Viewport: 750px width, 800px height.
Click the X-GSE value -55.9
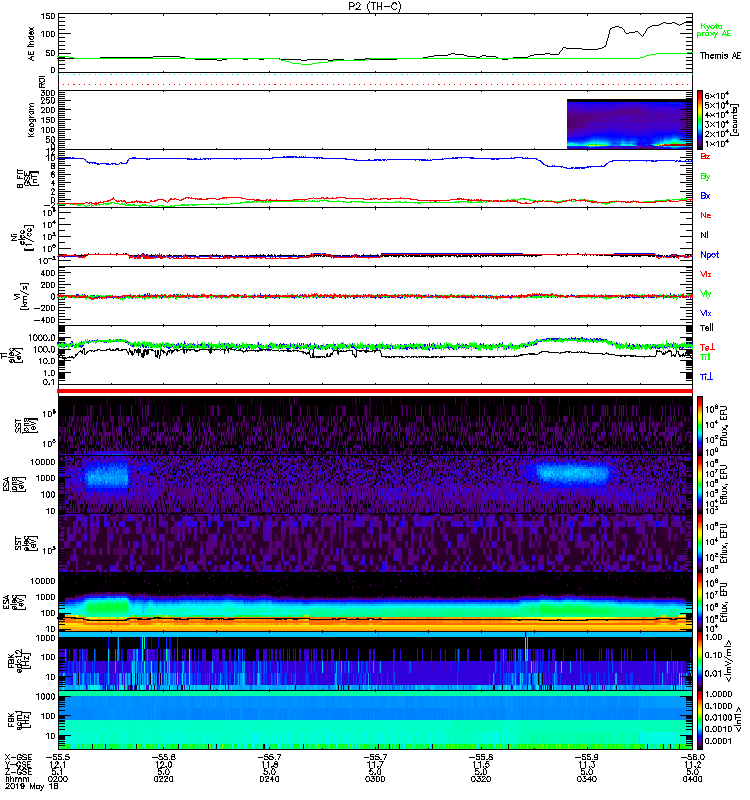point(587,757)
